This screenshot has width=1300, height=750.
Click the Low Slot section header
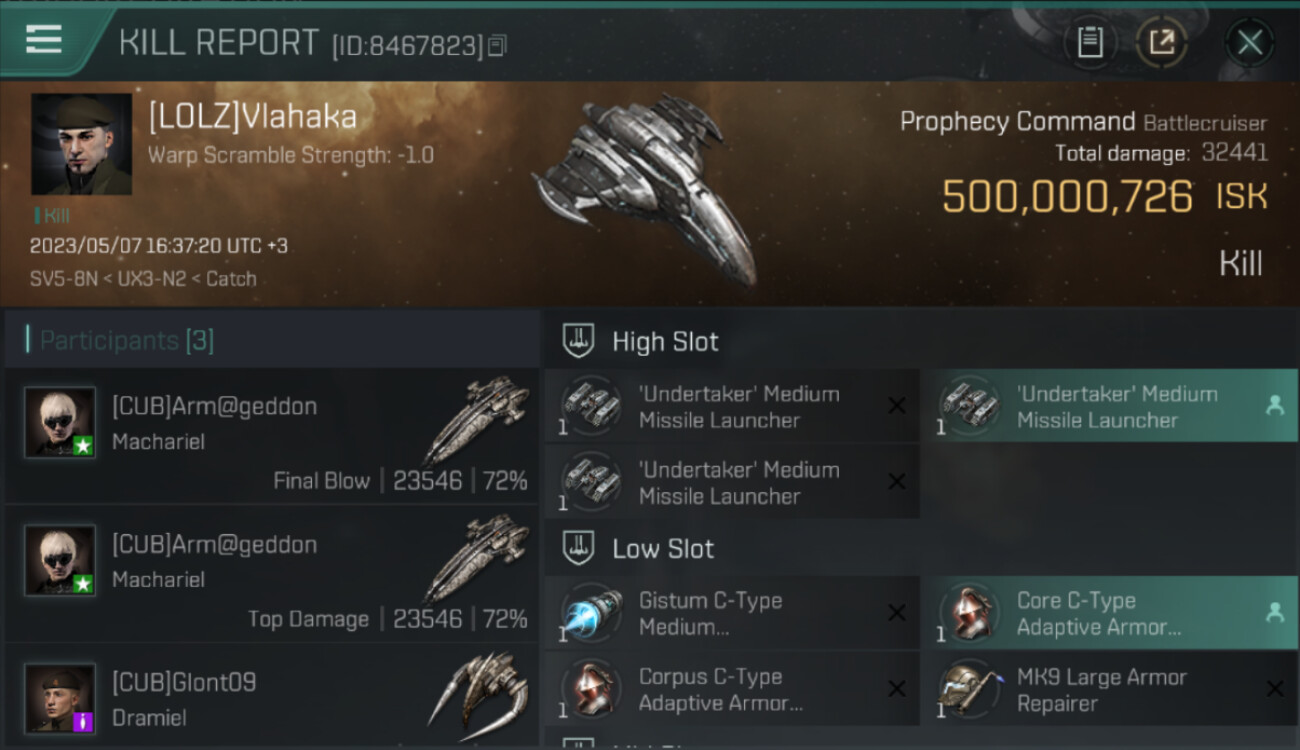(663, 548)
